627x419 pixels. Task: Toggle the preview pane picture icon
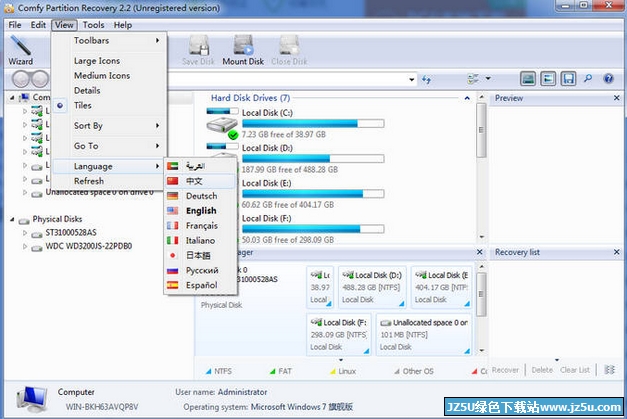(x=528, y=78)
